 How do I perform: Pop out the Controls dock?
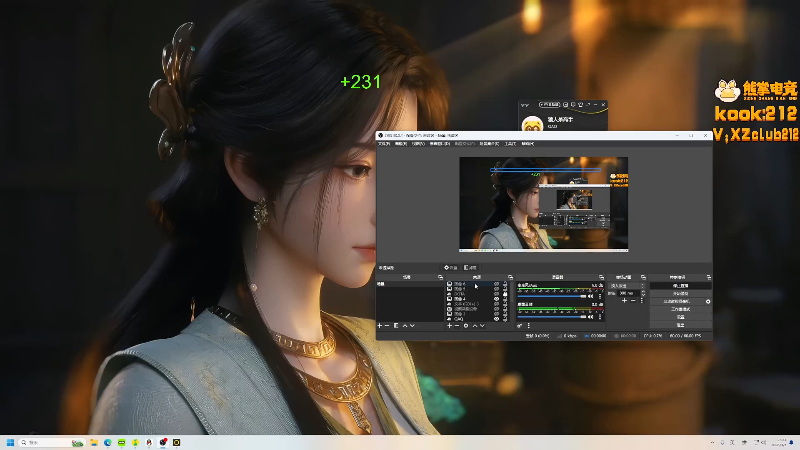click(x=709, y=277)
